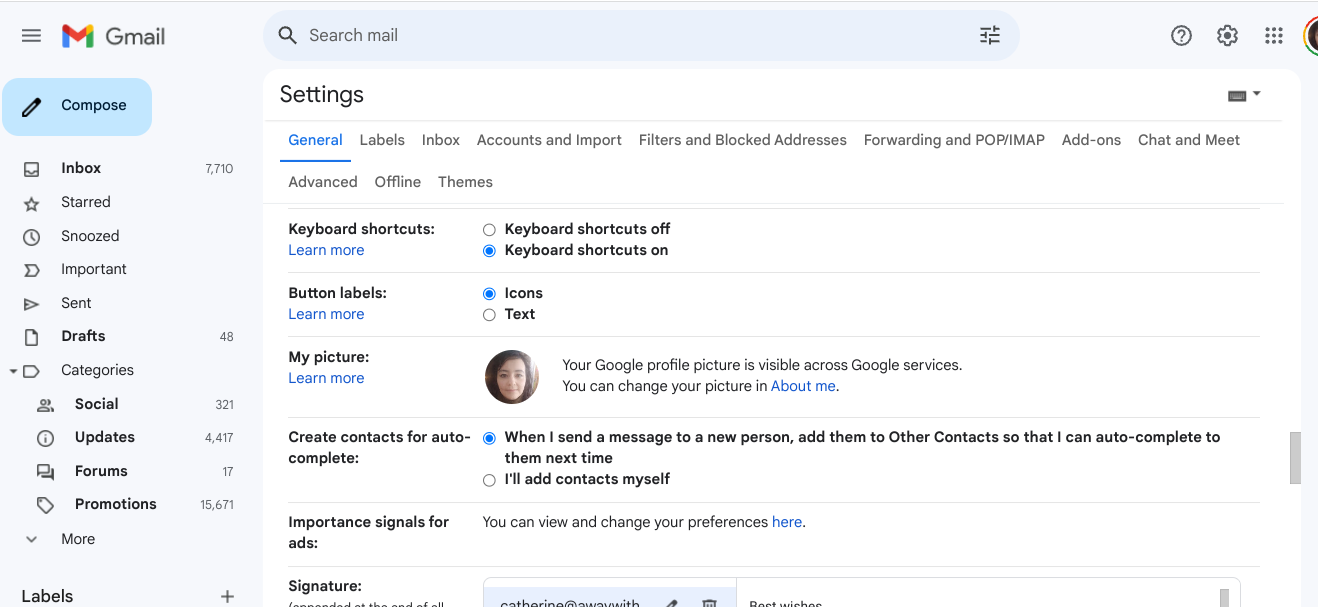
Task: Switch to the Forwarding and POP/IMAP tab
Action: pos(953,140)
